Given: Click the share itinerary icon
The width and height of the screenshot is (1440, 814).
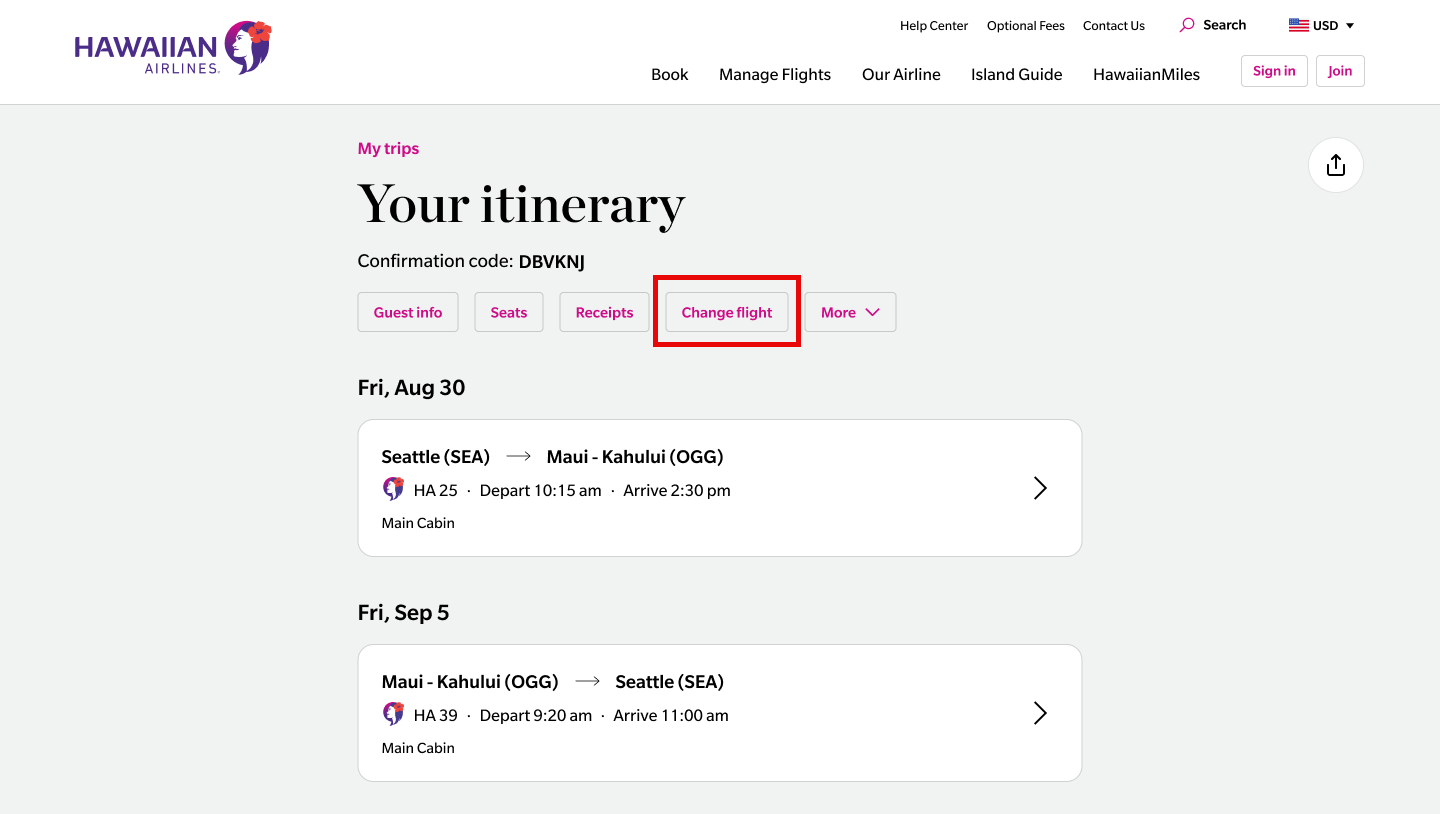Looking at the screenshot, I should (x=1335, y=165).
